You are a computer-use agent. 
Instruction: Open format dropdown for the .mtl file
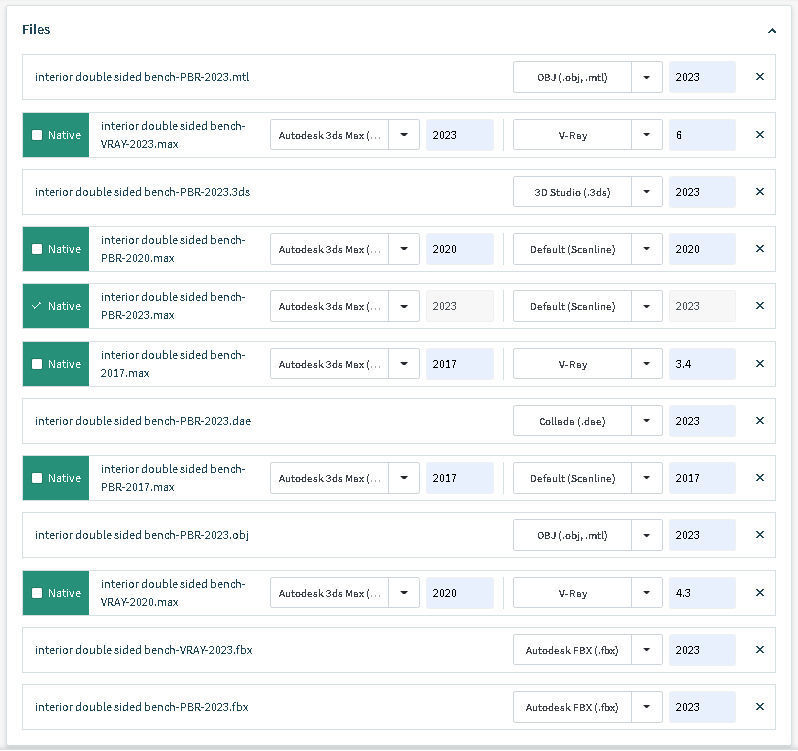pos(647,77)
